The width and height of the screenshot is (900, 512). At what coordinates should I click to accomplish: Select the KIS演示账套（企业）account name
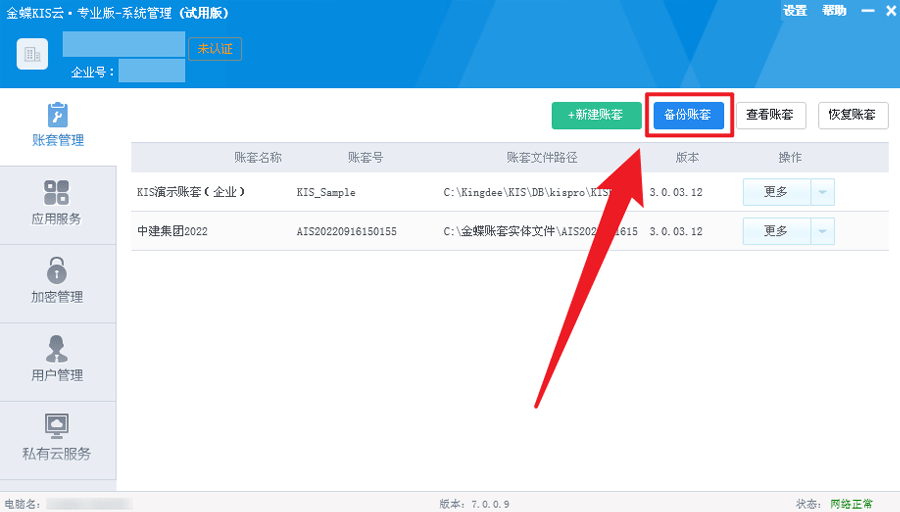point(191,192)
